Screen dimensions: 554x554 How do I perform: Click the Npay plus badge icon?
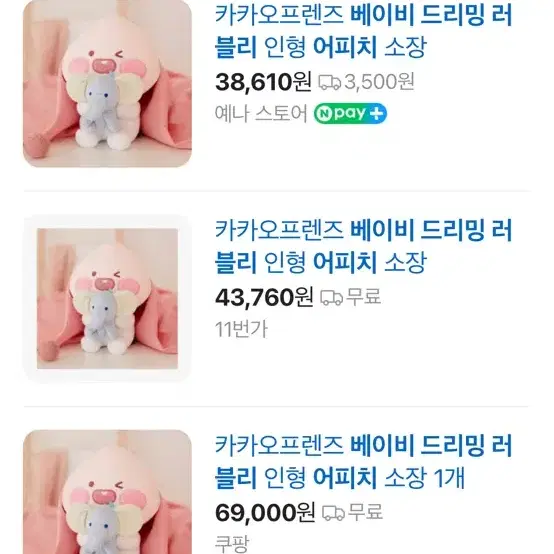click(x=350, y=114)
